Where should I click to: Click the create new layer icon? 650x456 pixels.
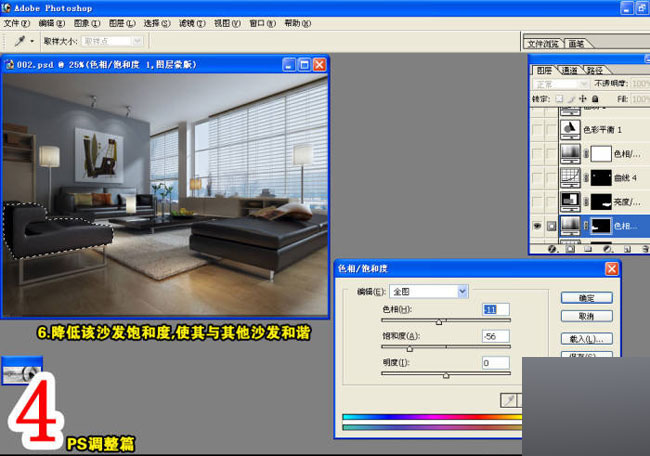[x=627, y=249]
